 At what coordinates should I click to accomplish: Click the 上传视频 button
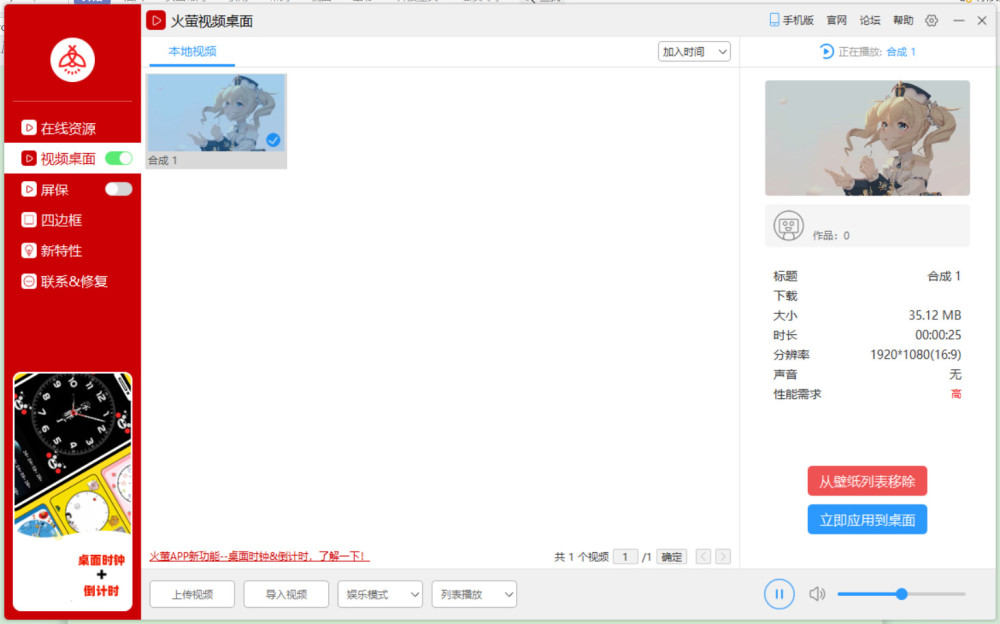pyautogui.click(x=192, y=595)
